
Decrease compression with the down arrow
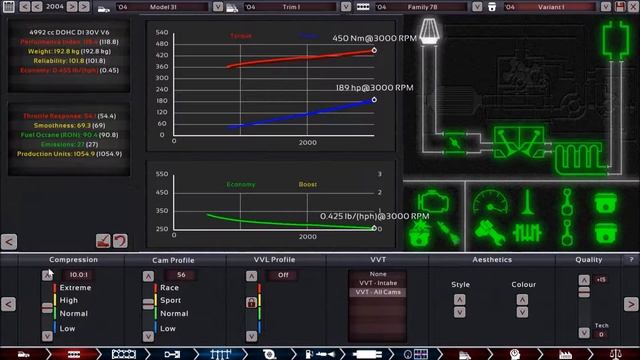(47, 336)
